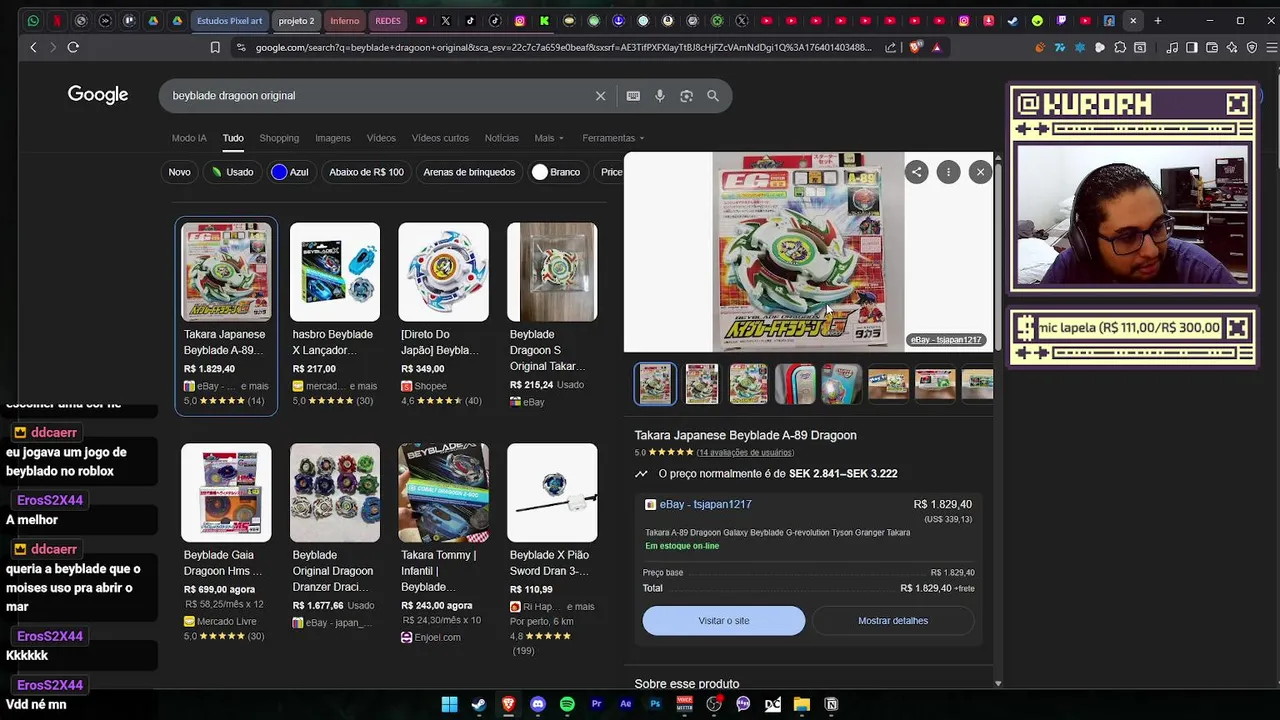The image size is (1280, 720).
Task: Open the 14 avaliações de usuários link
Action: 745,452
